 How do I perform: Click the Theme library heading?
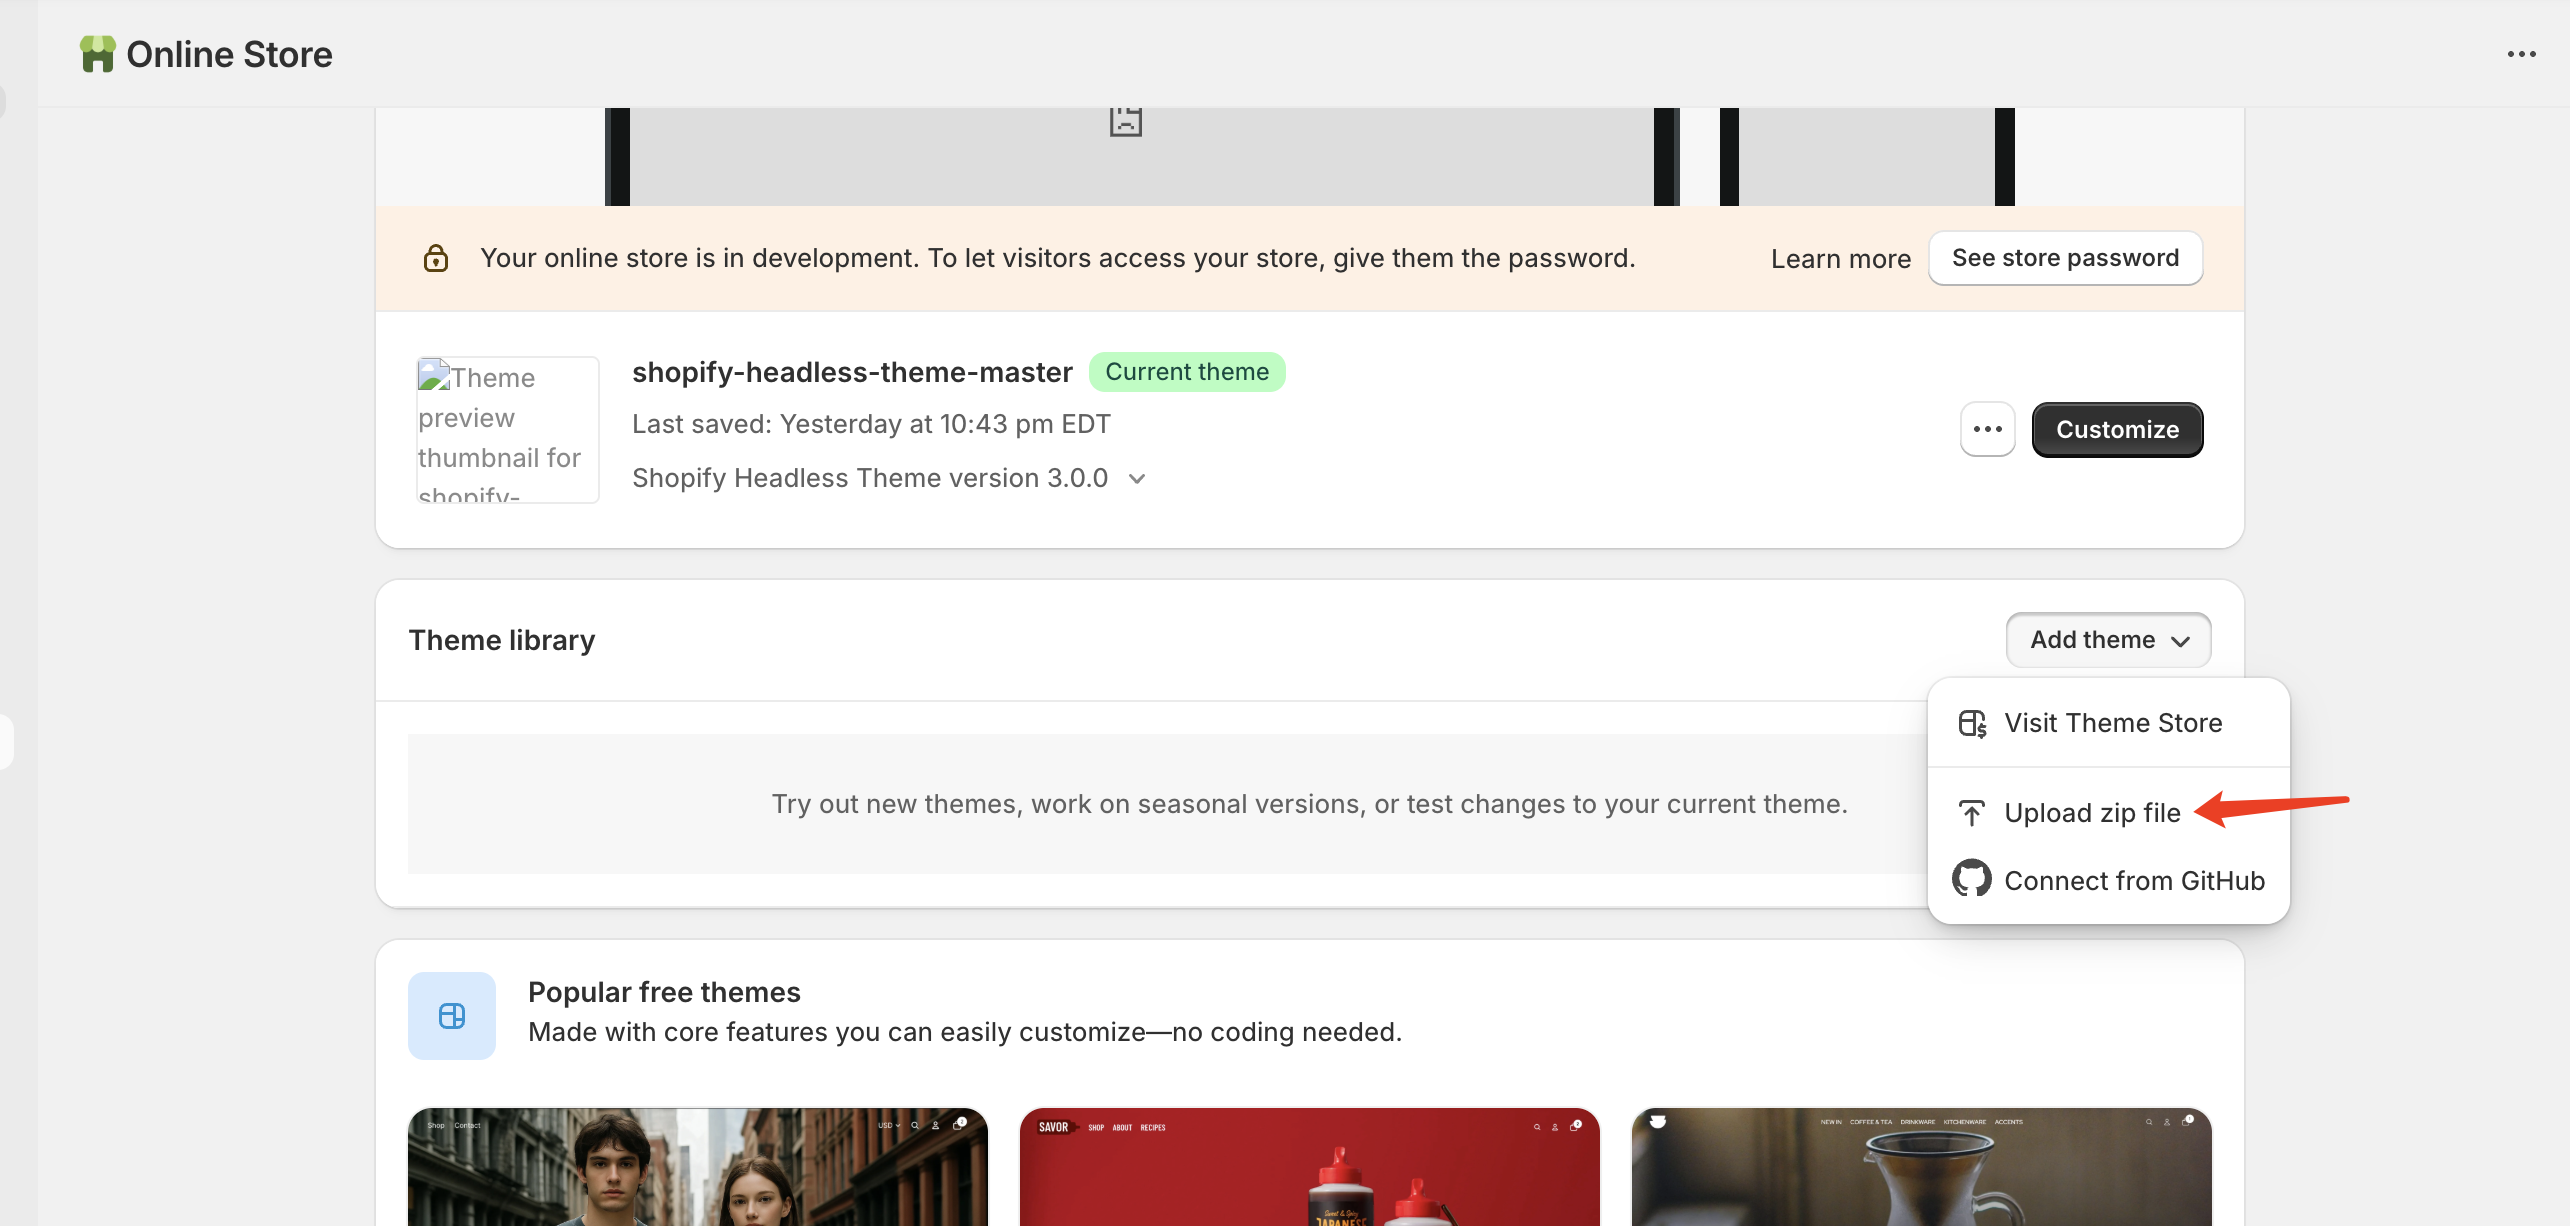coord(502,640)
